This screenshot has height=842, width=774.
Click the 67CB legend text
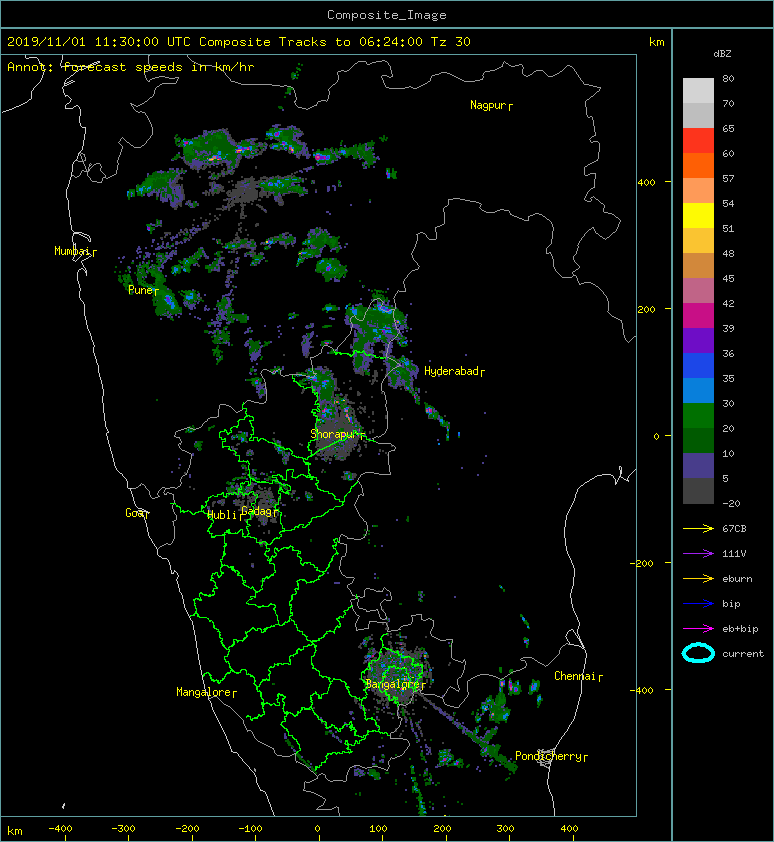tap(734, 529)
